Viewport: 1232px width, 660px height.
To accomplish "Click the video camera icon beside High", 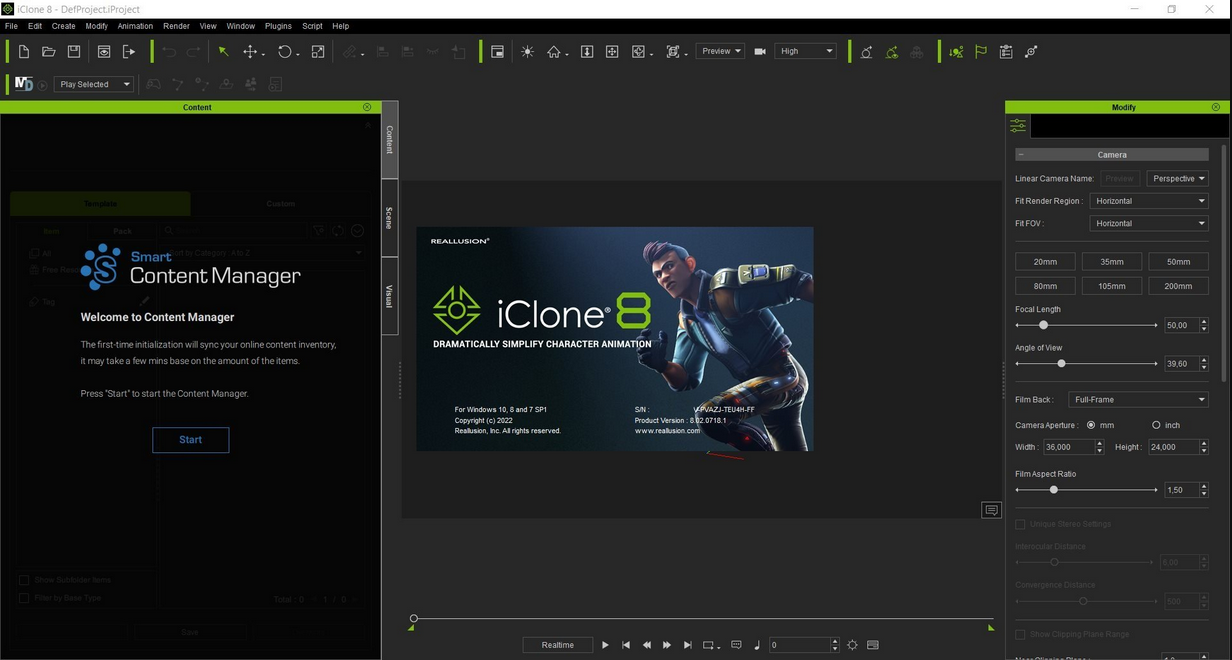I will pyautogui.click(x=760, y=51).
